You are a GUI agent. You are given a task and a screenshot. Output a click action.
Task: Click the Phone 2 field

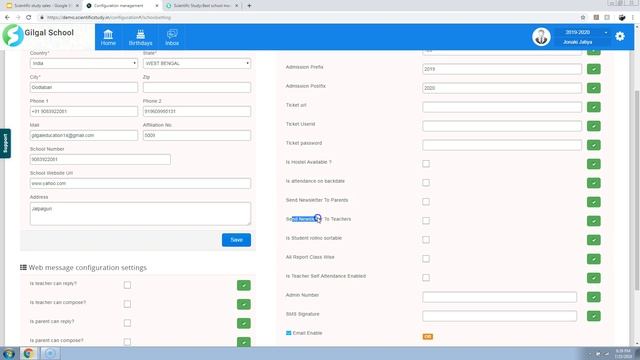(x=197, y=111)
